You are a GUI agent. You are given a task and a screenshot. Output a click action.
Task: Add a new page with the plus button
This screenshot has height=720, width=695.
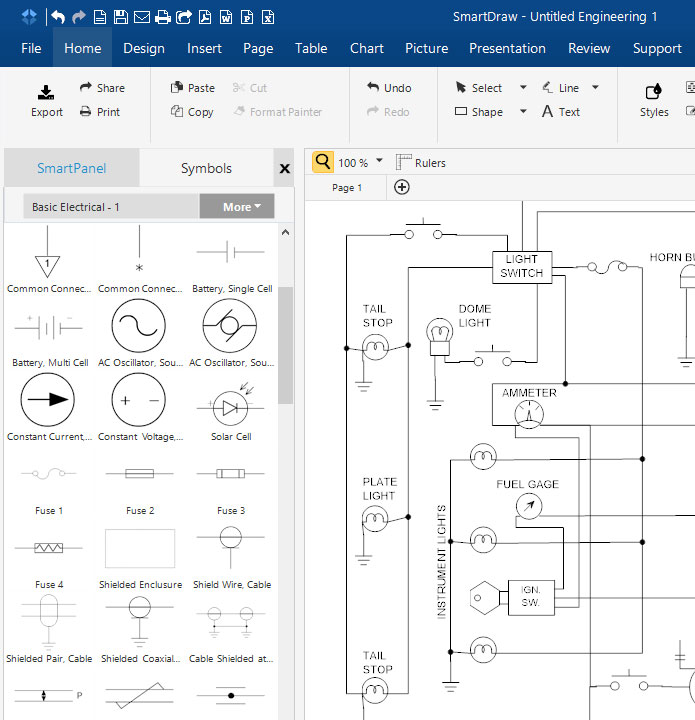click(x=402, y=187)
